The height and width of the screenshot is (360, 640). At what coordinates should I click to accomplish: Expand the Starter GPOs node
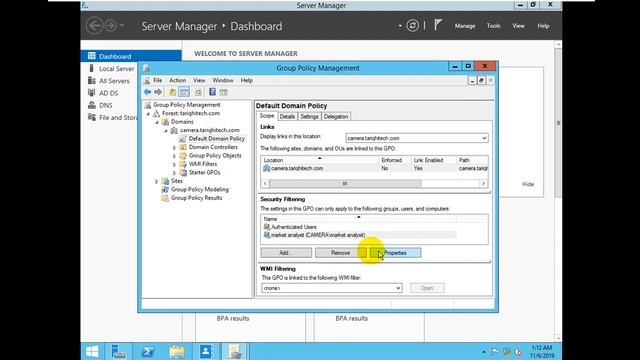click(174, 173)
